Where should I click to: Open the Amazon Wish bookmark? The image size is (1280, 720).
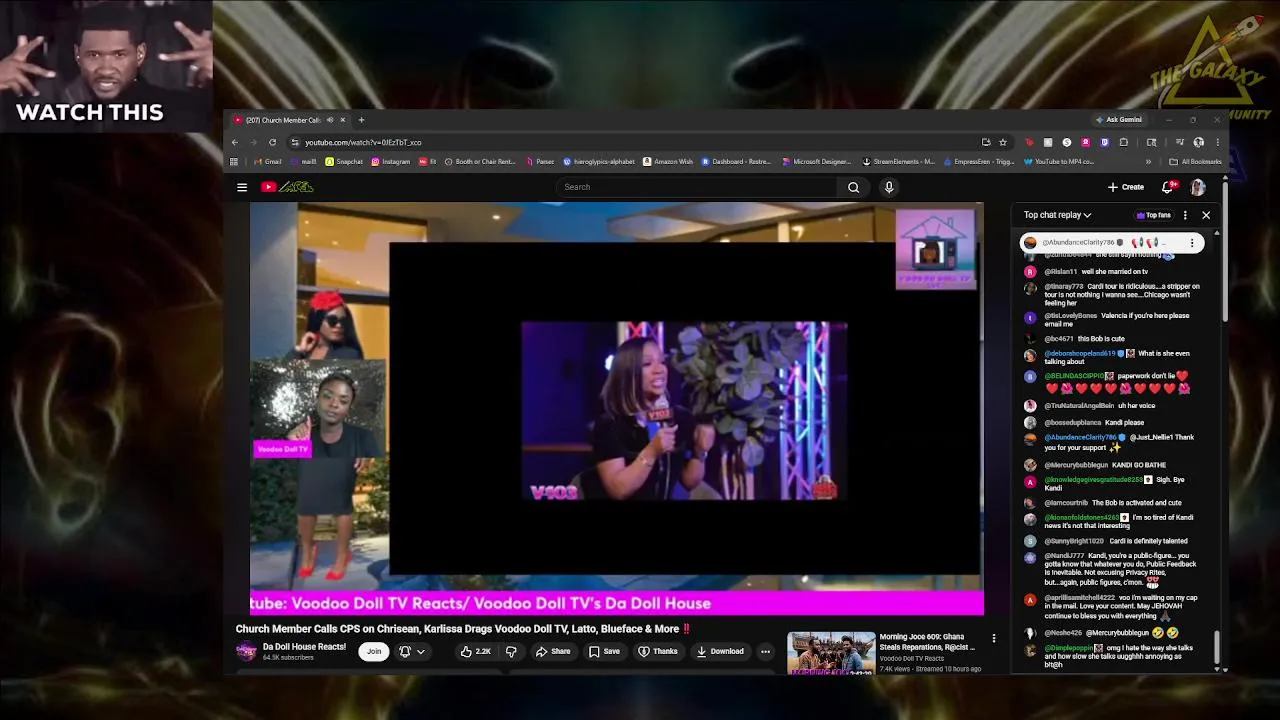click(668, 161)
